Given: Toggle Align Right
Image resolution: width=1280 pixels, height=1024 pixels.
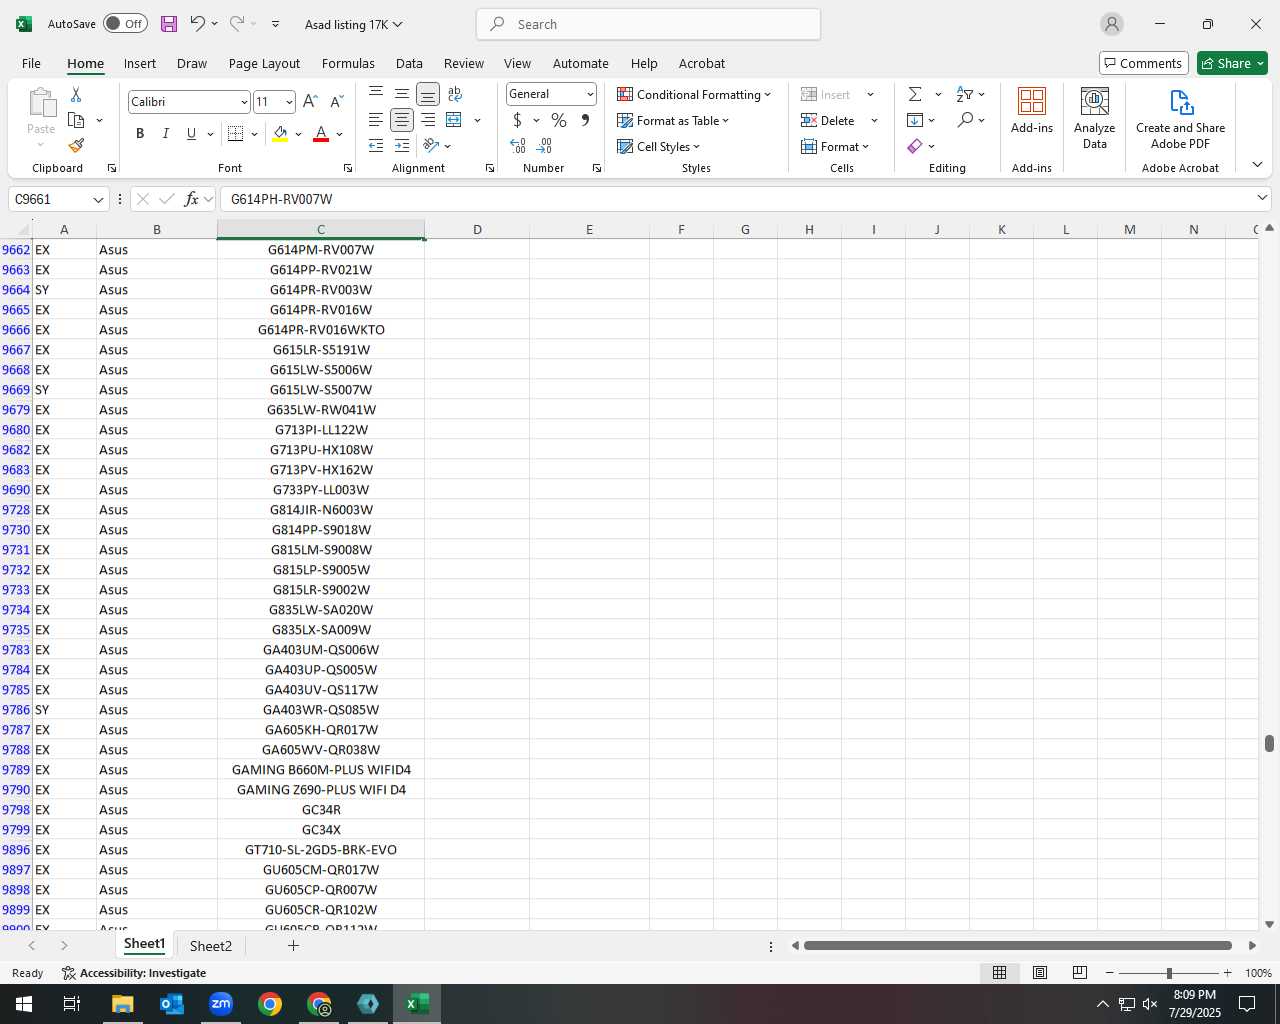Looking at the screenshot, I should [428, 120].
